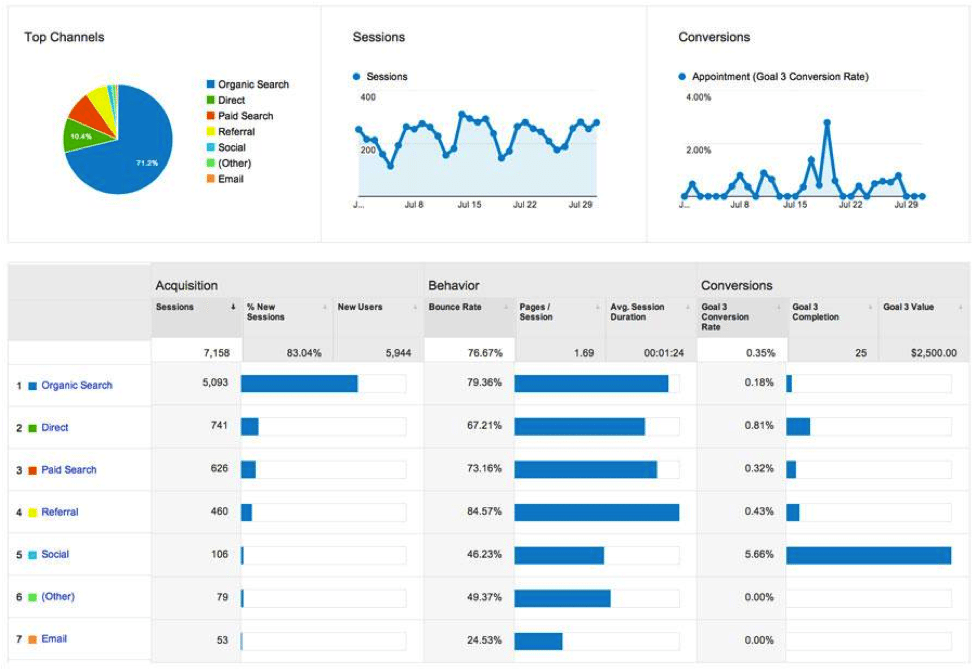Image resolution: width=977 pixels, height=671 pixels.
Task: Click the Conversions section header in table
Action: (x=736, y=285)
